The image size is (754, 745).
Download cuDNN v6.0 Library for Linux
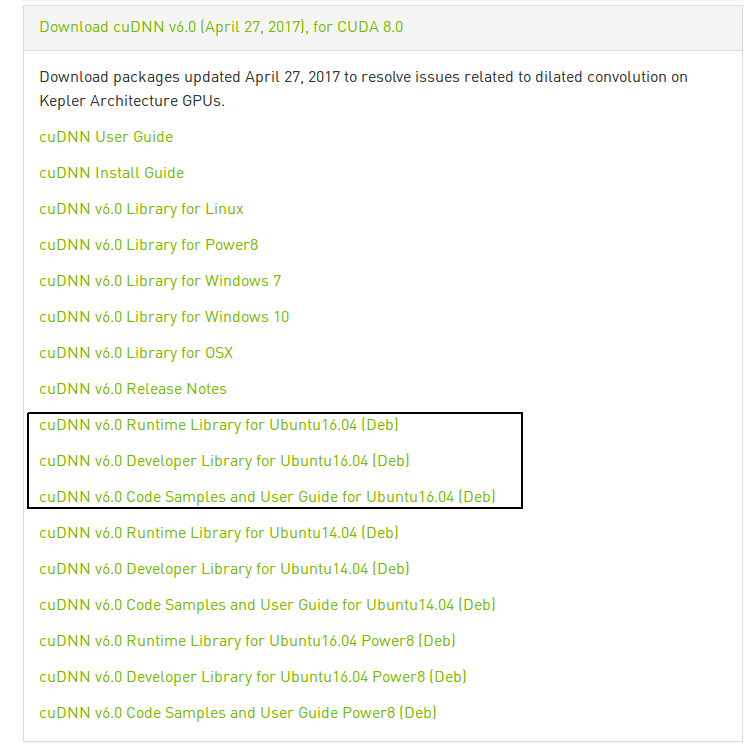point(141,209)
